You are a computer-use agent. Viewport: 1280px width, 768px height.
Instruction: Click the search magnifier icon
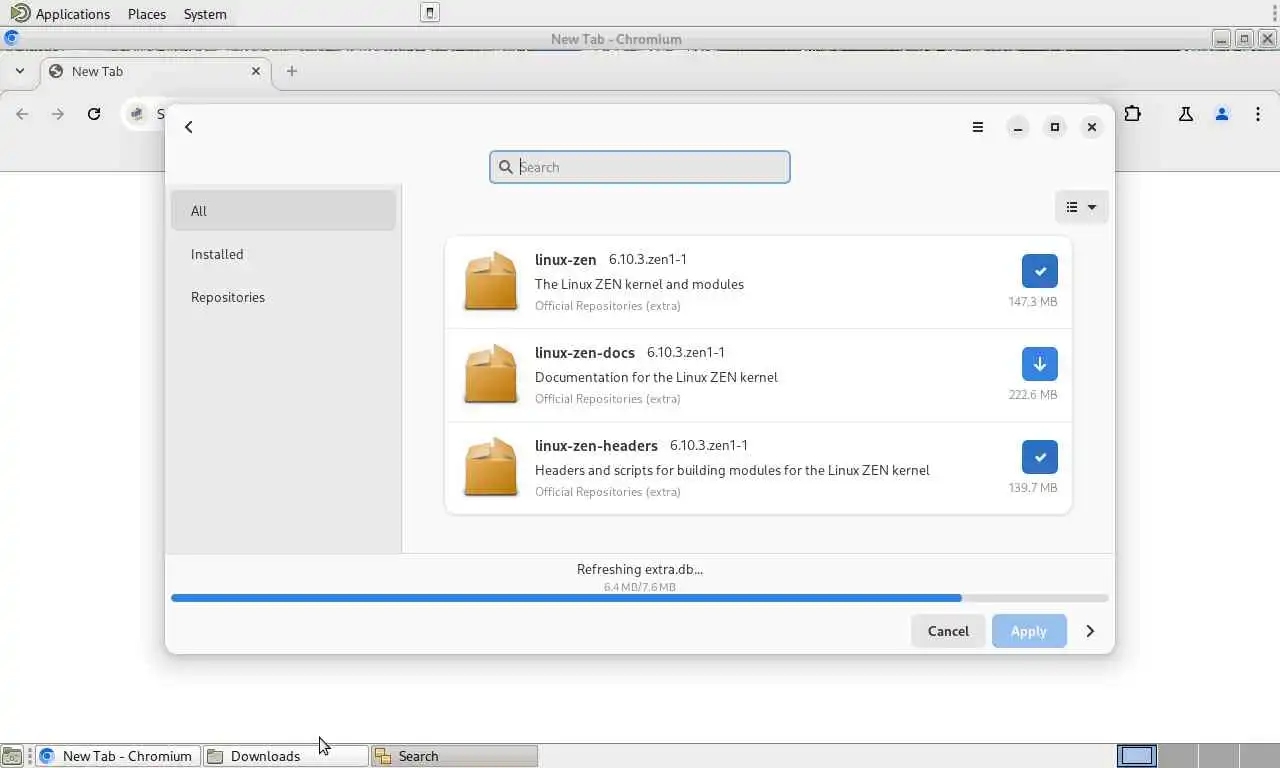coord(506,167)
